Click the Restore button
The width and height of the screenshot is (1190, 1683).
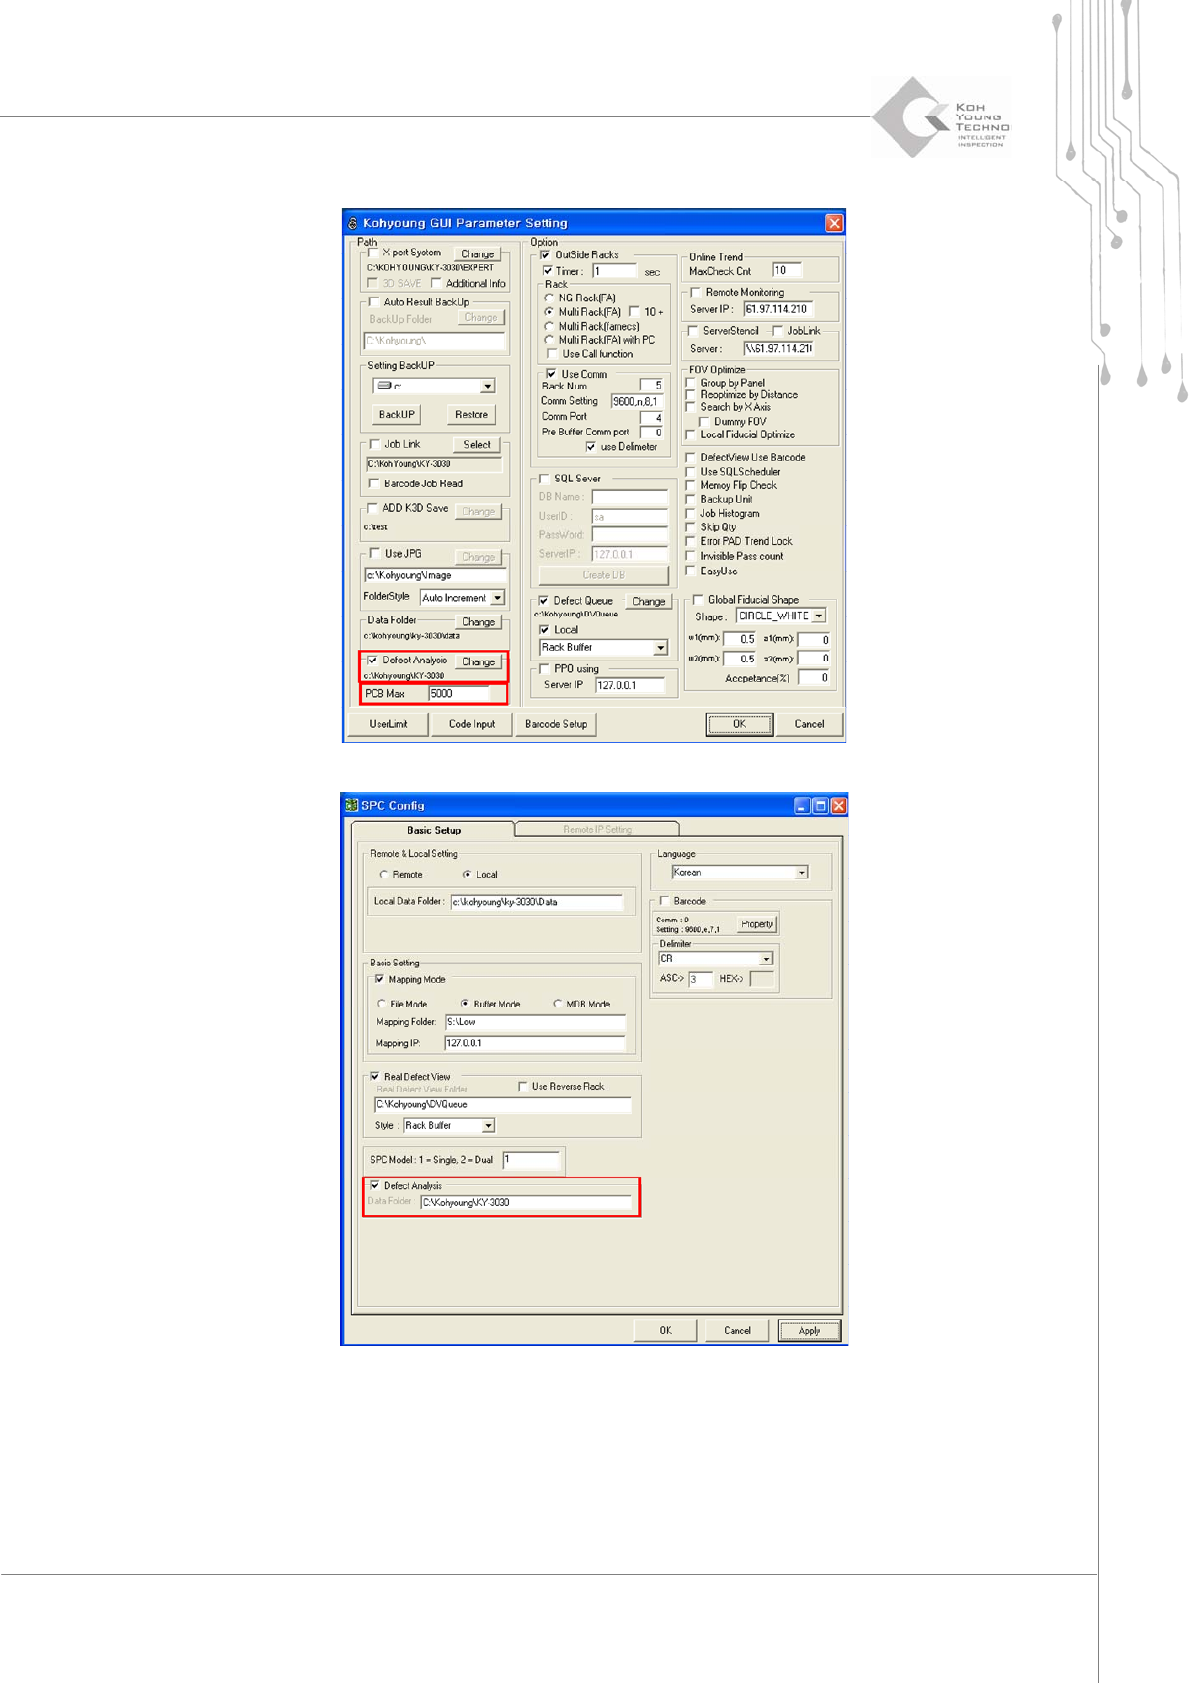click(471, 415)
